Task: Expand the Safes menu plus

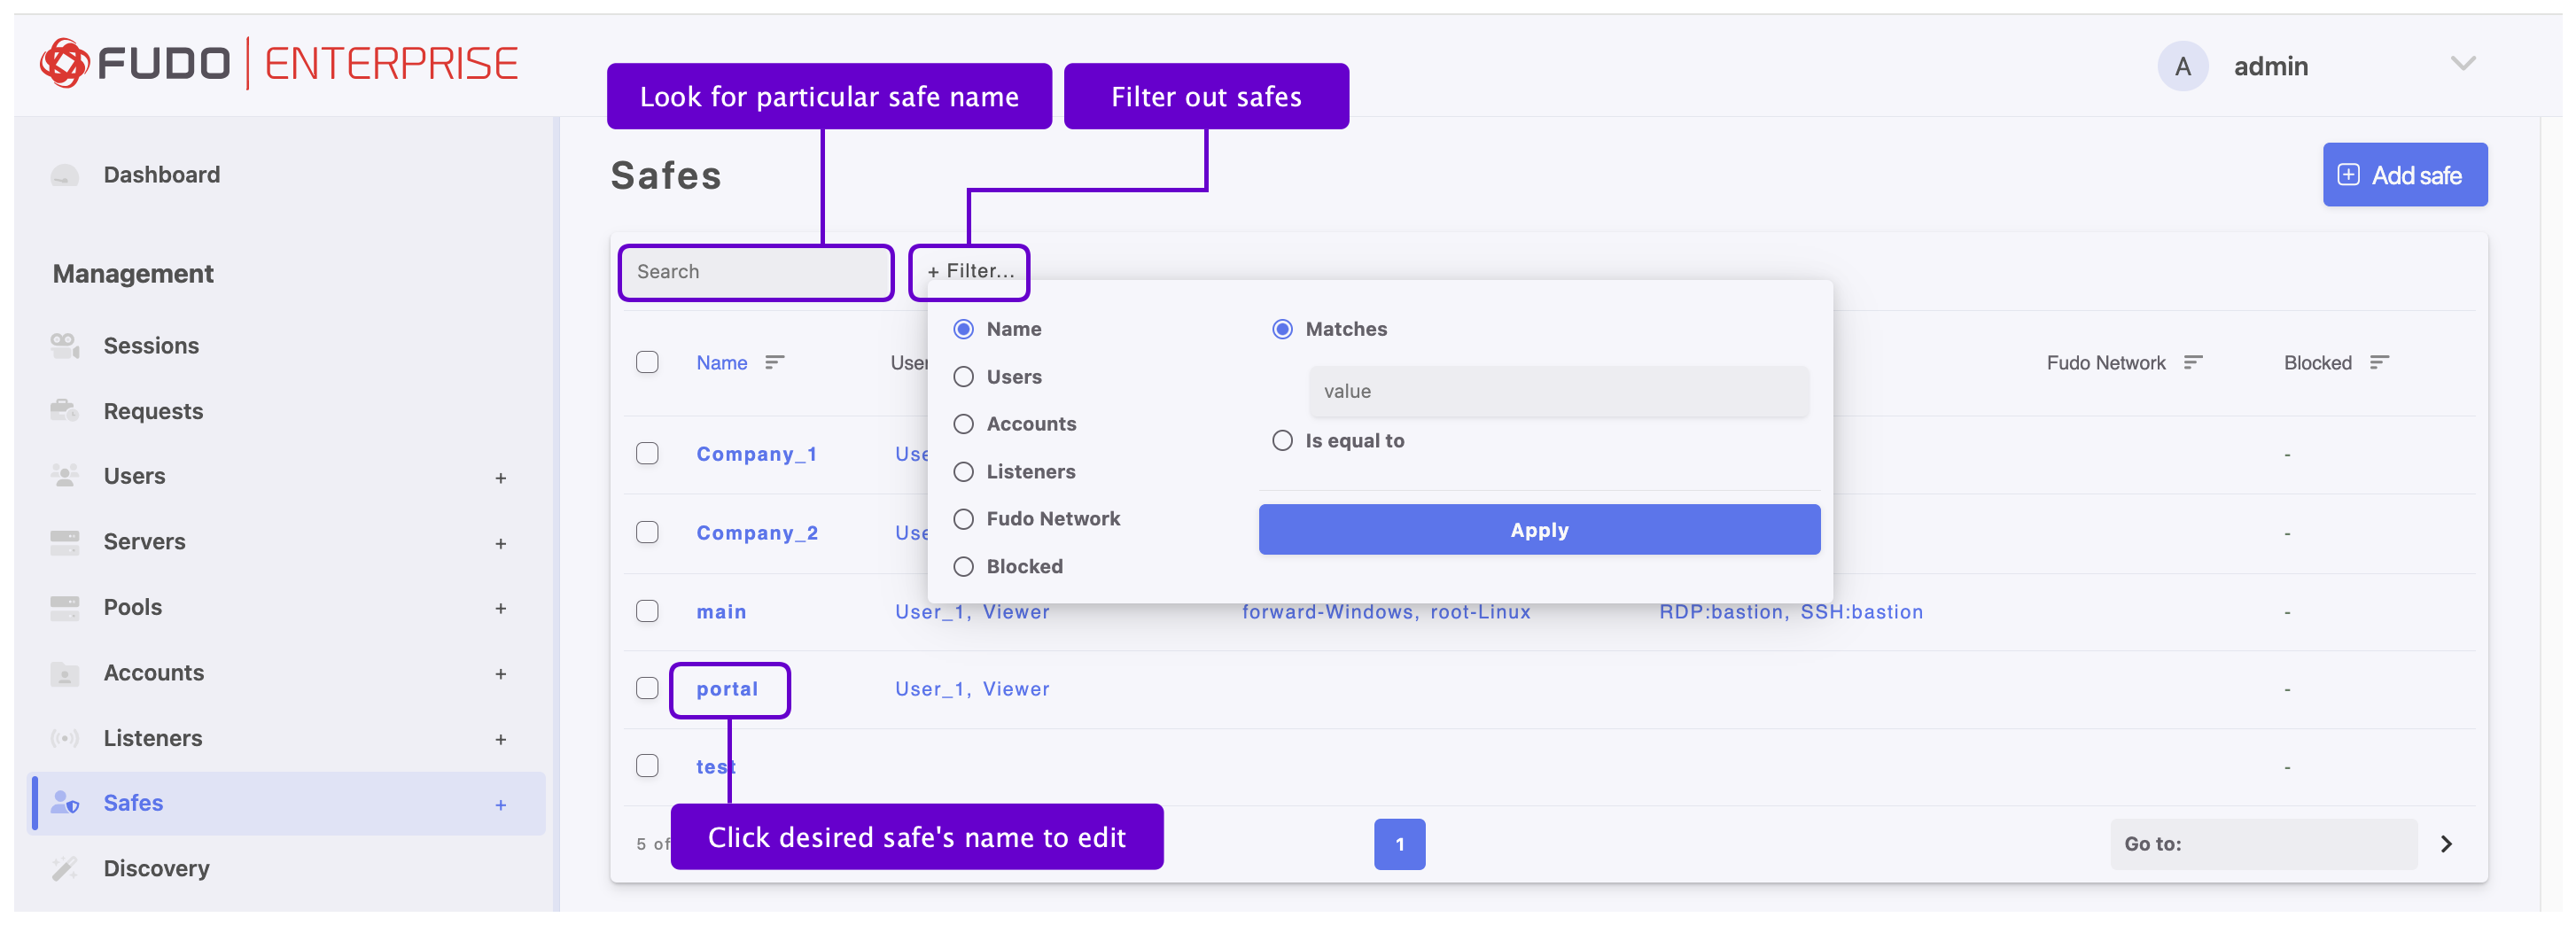Action: 501,805
